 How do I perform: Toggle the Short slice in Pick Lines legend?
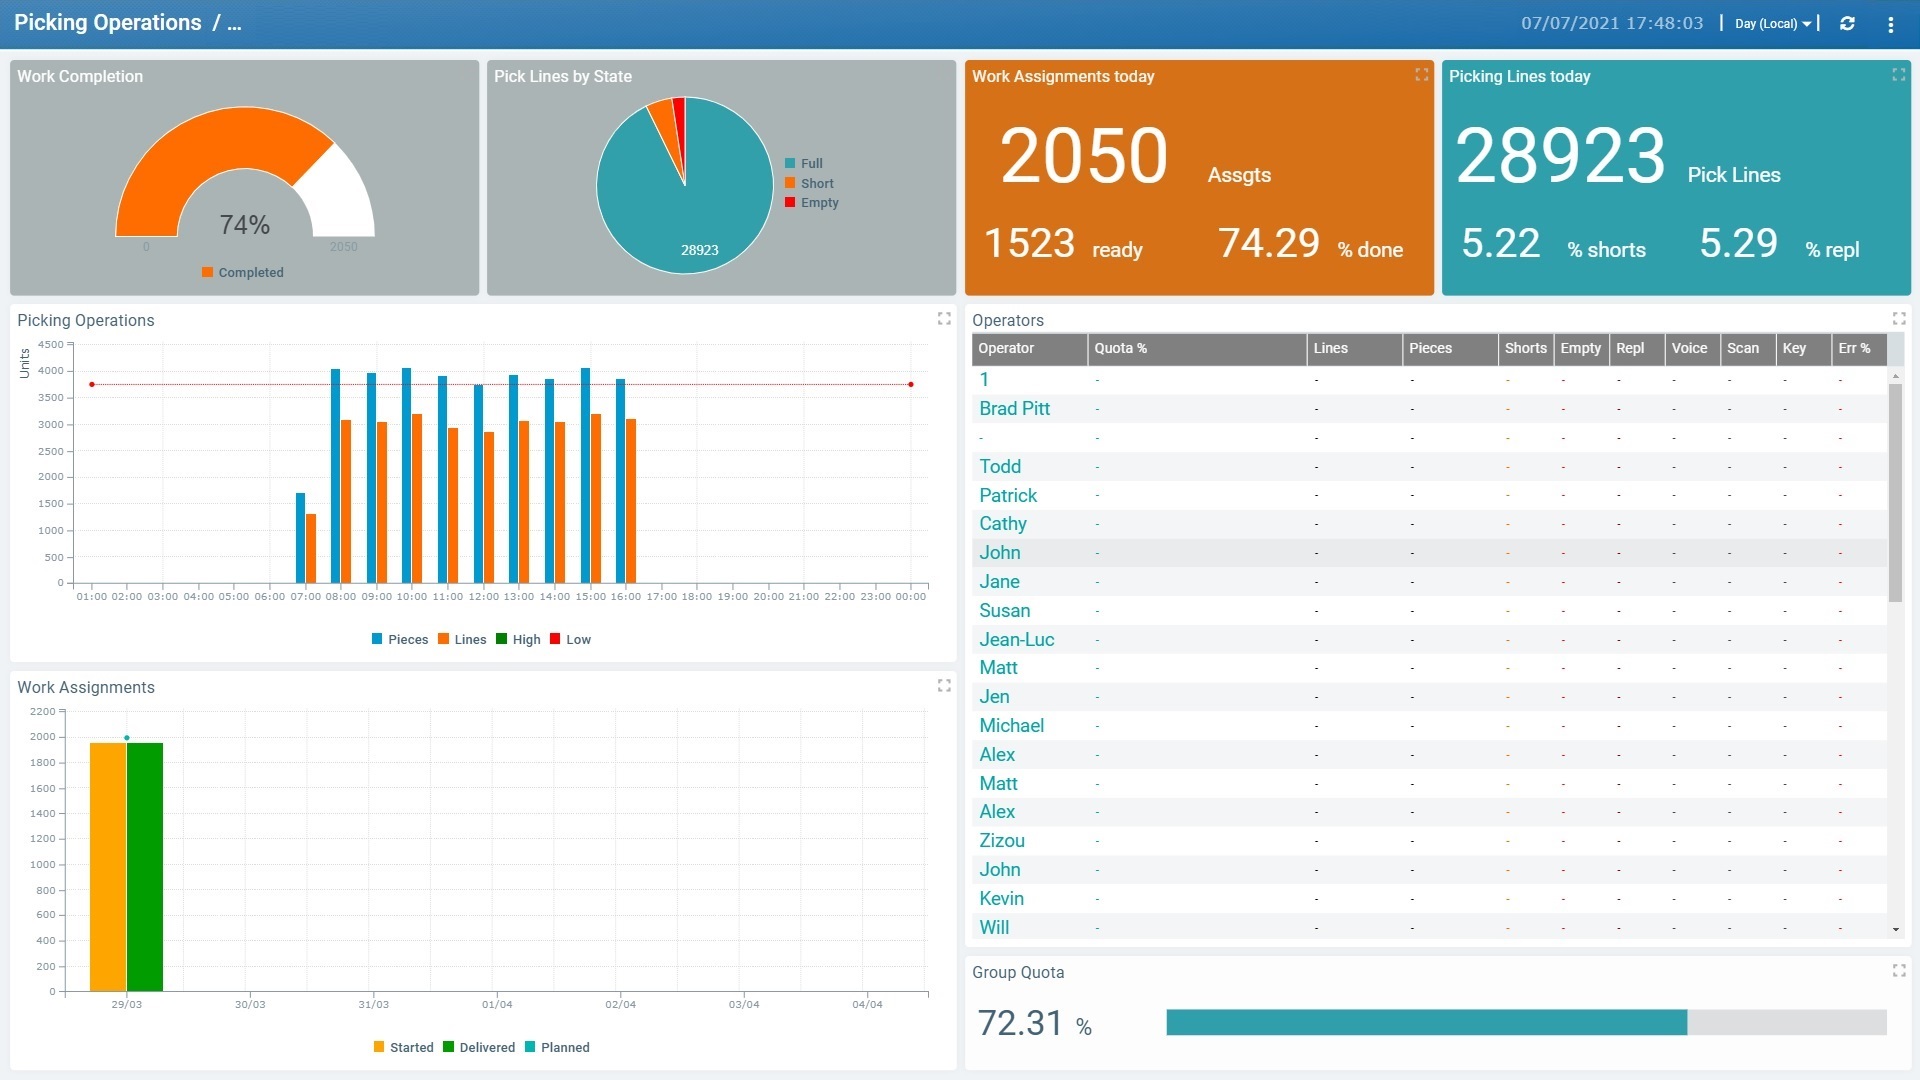pyautogui.click(x=809, y=183)
